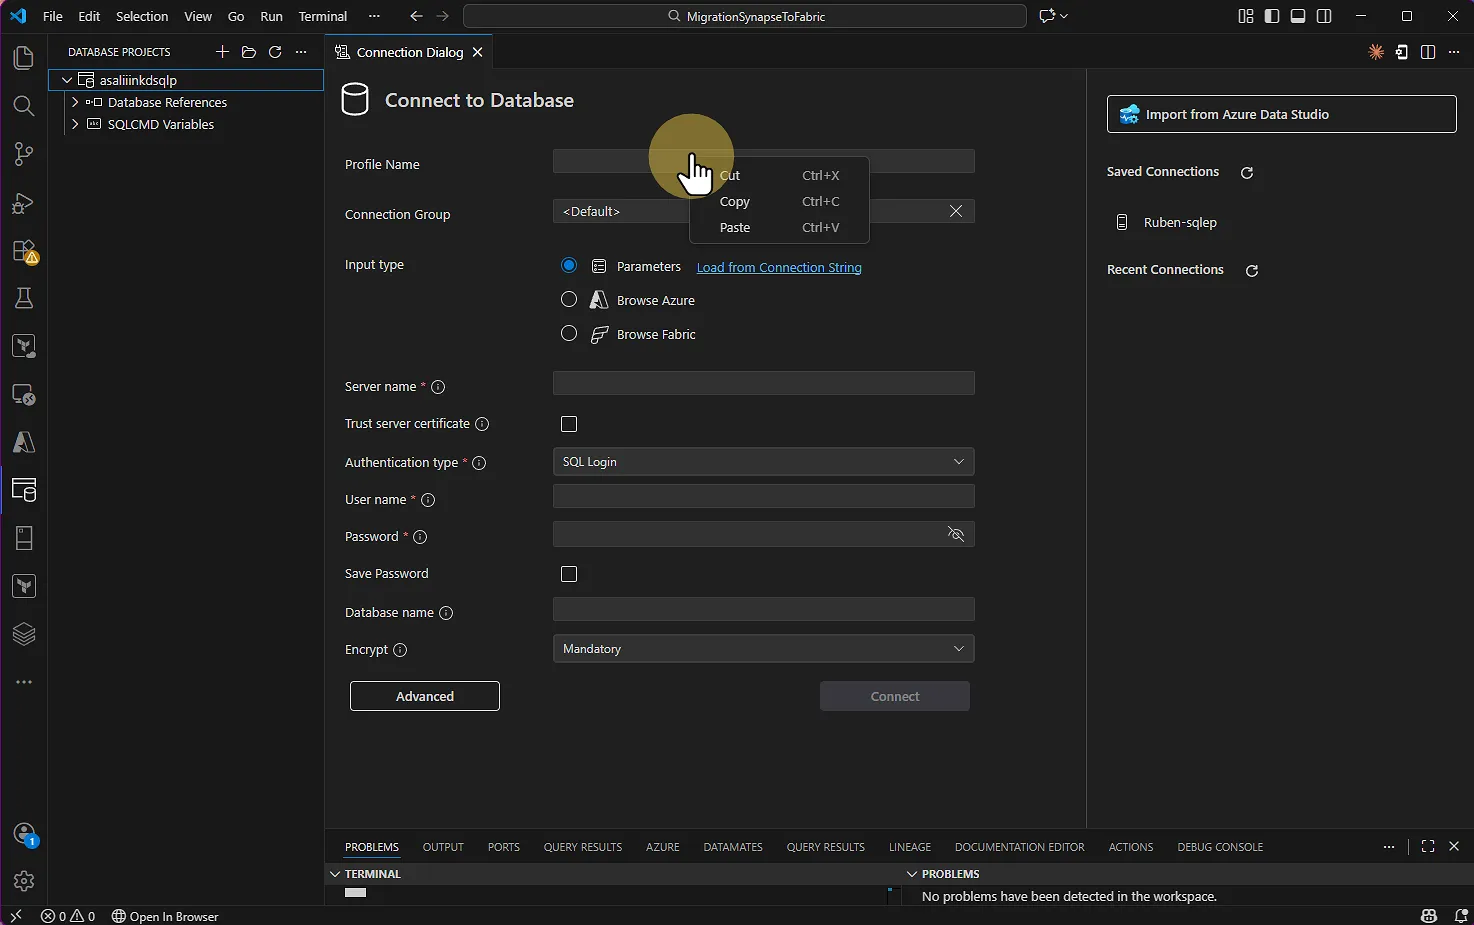Open the Run and Debug view

[23, 203]
